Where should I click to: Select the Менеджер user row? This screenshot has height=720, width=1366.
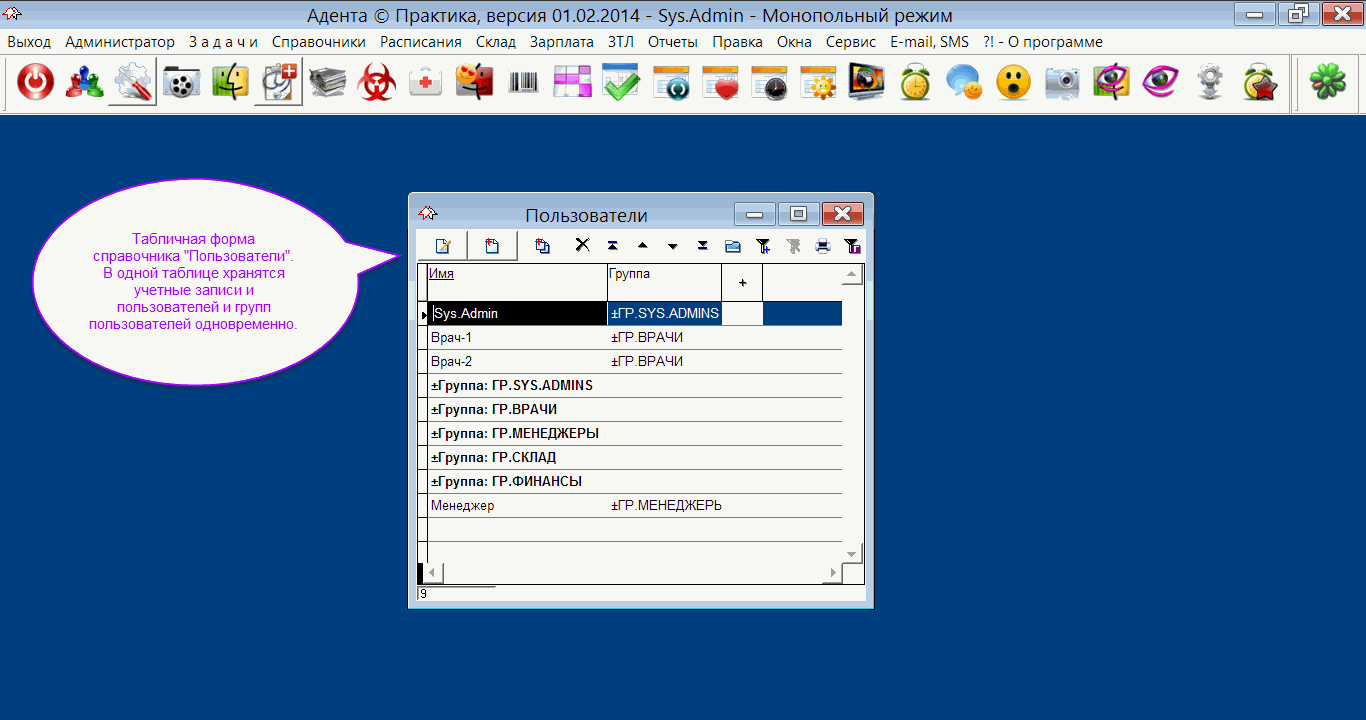(462, 506)
